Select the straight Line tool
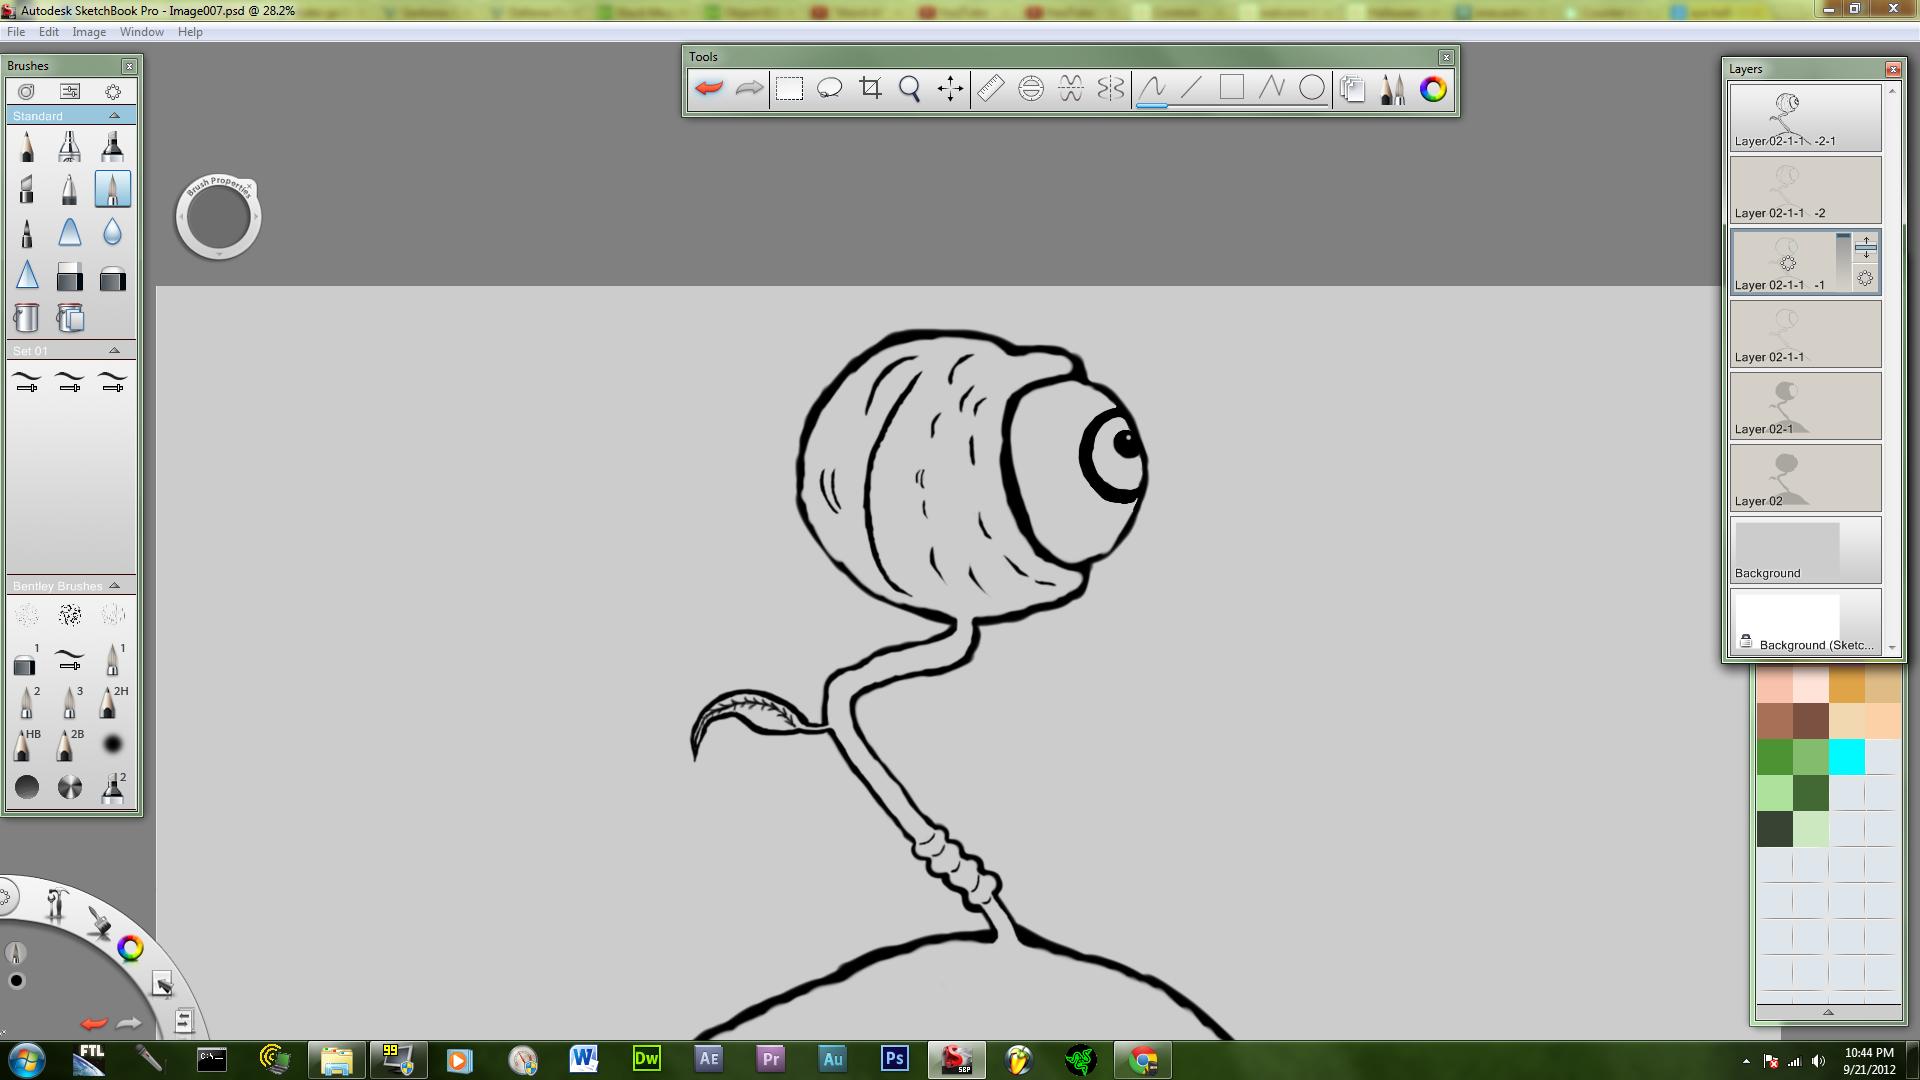The image size is (1920, 1080). click(x=1192, y=88)
